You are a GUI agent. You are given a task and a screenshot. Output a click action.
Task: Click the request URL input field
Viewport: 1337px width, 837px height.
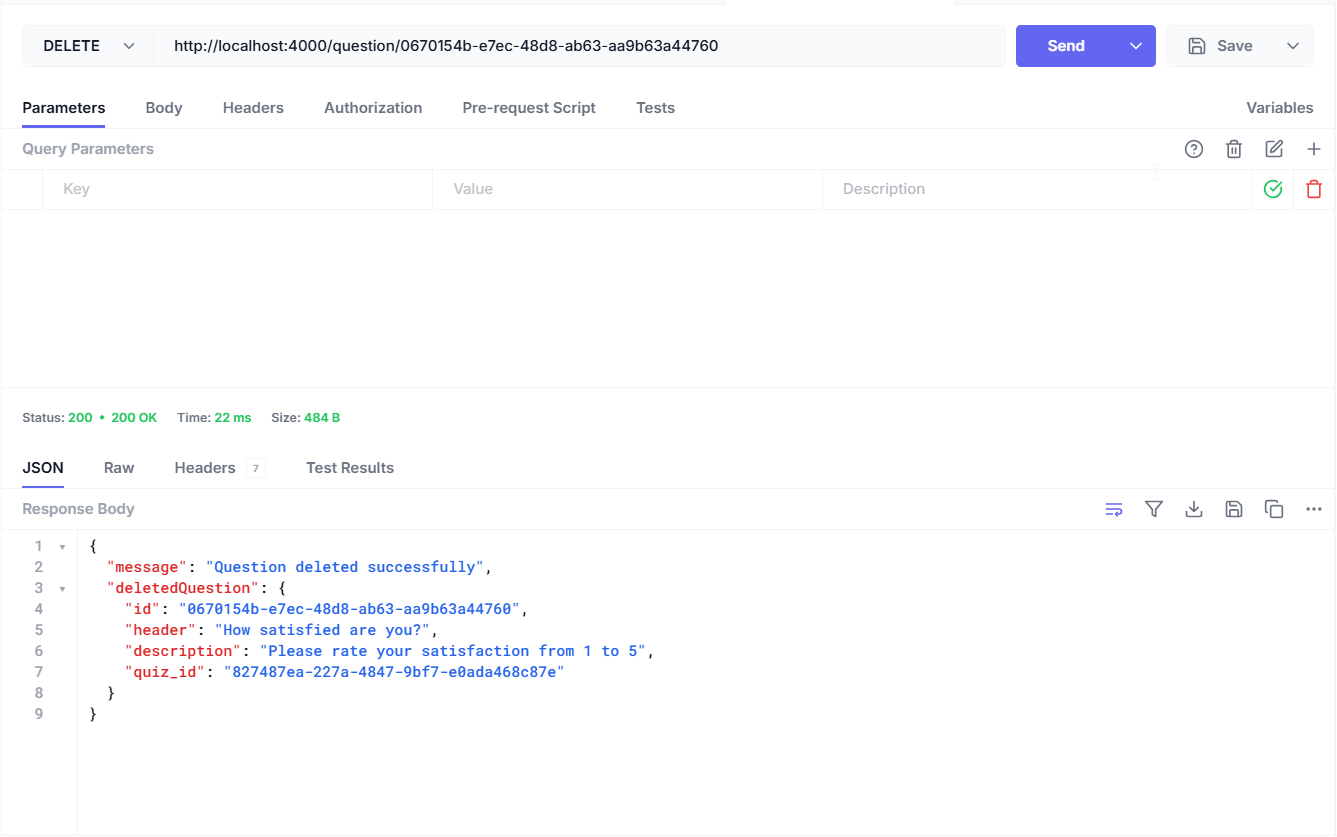click(x=580, y=46)
